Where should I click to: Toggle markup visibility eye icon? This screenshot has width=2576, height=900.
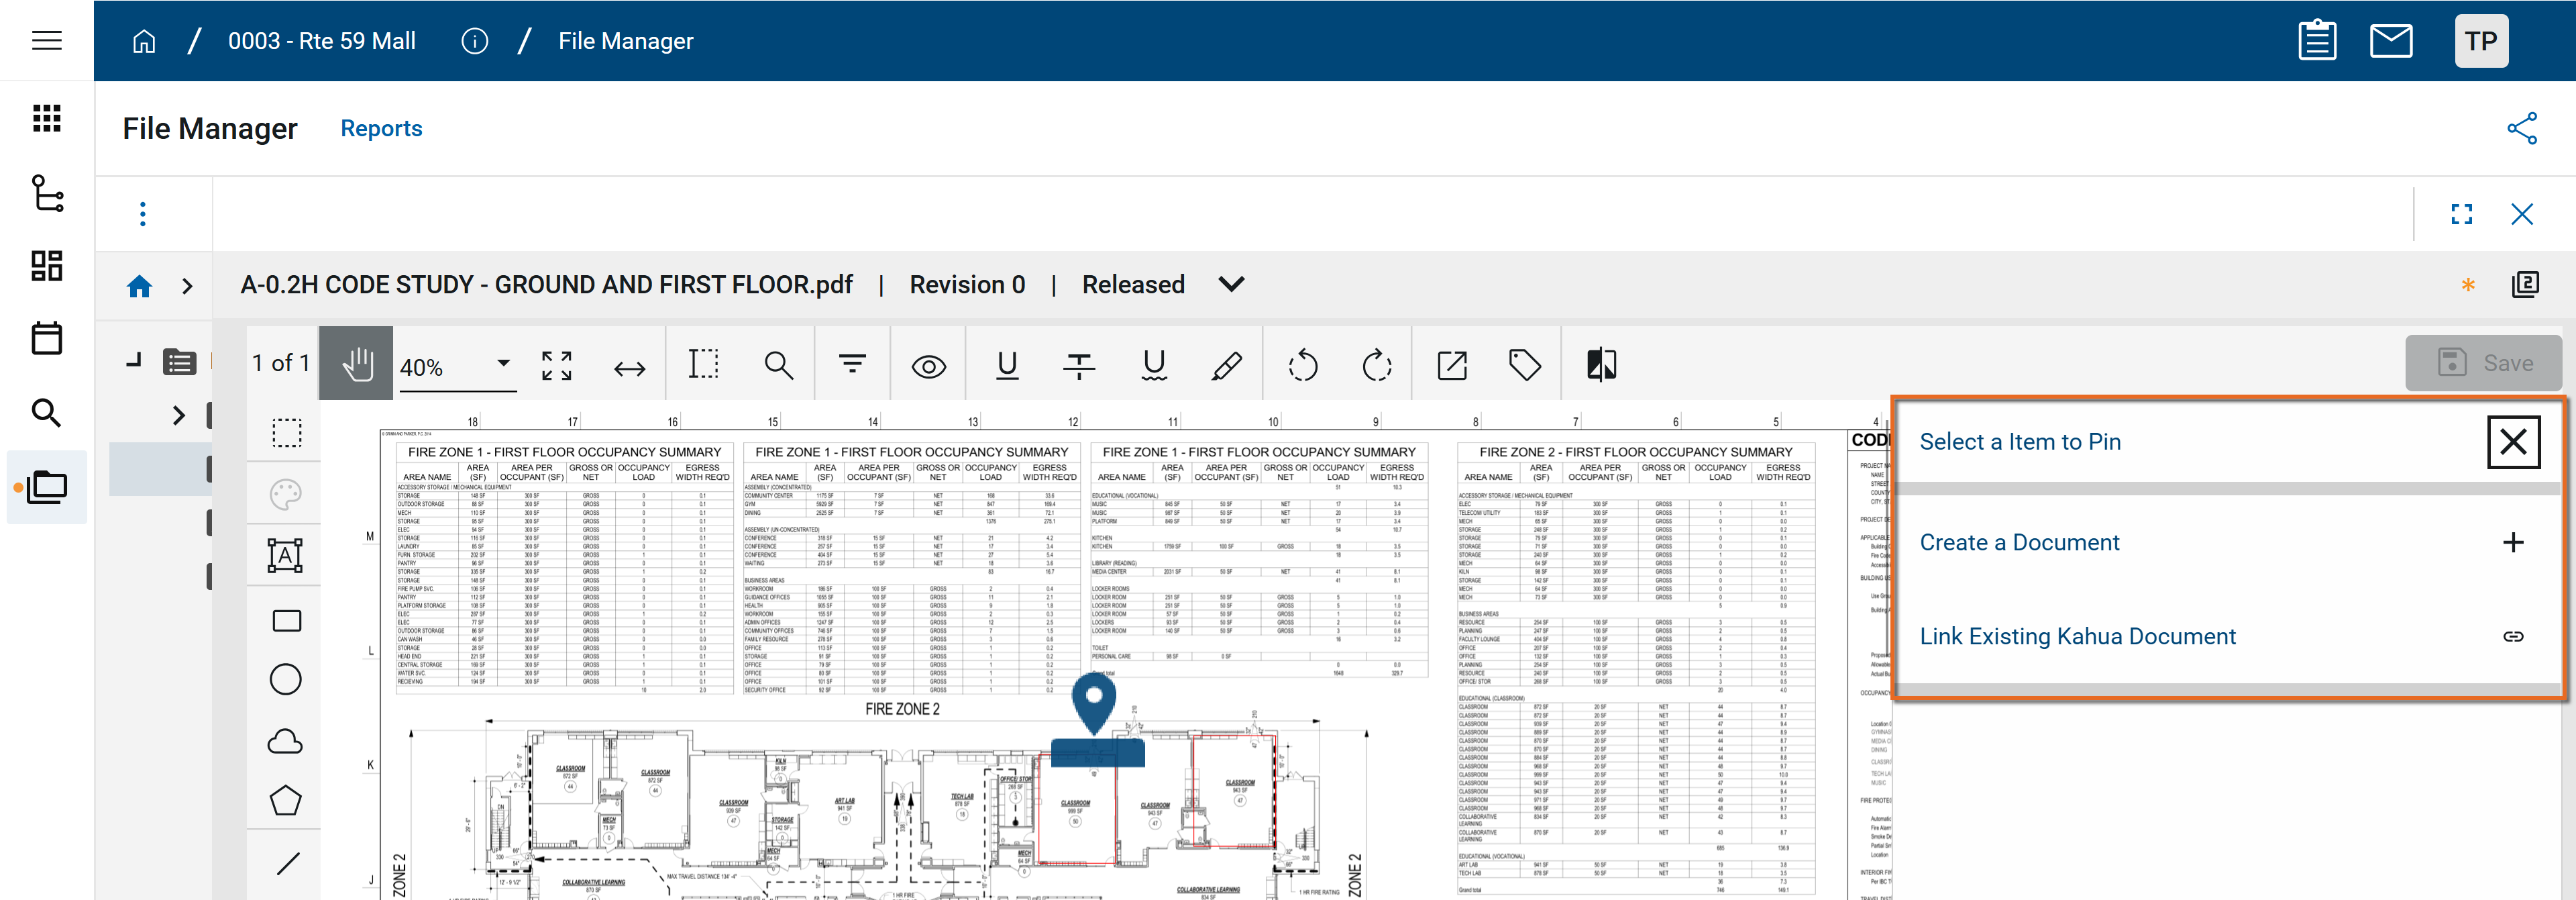(x=928, y=367)
